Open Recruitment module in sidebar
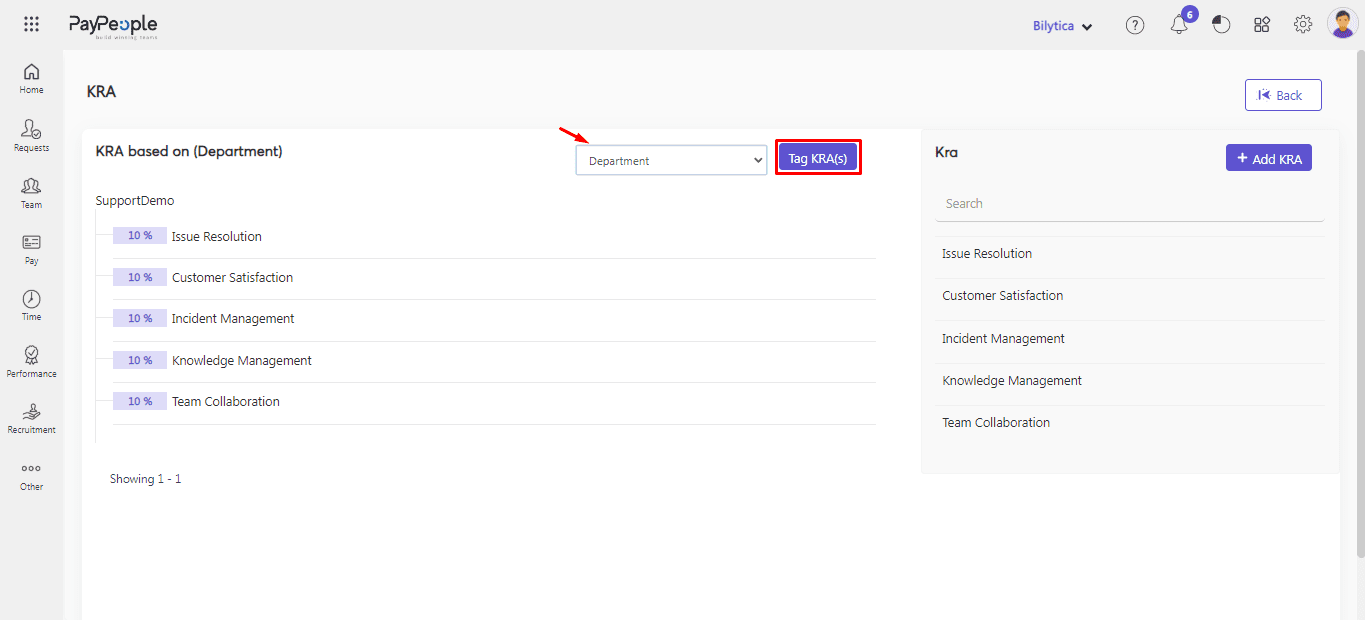This screenshot has width=1365, height=620. point(31,418)
